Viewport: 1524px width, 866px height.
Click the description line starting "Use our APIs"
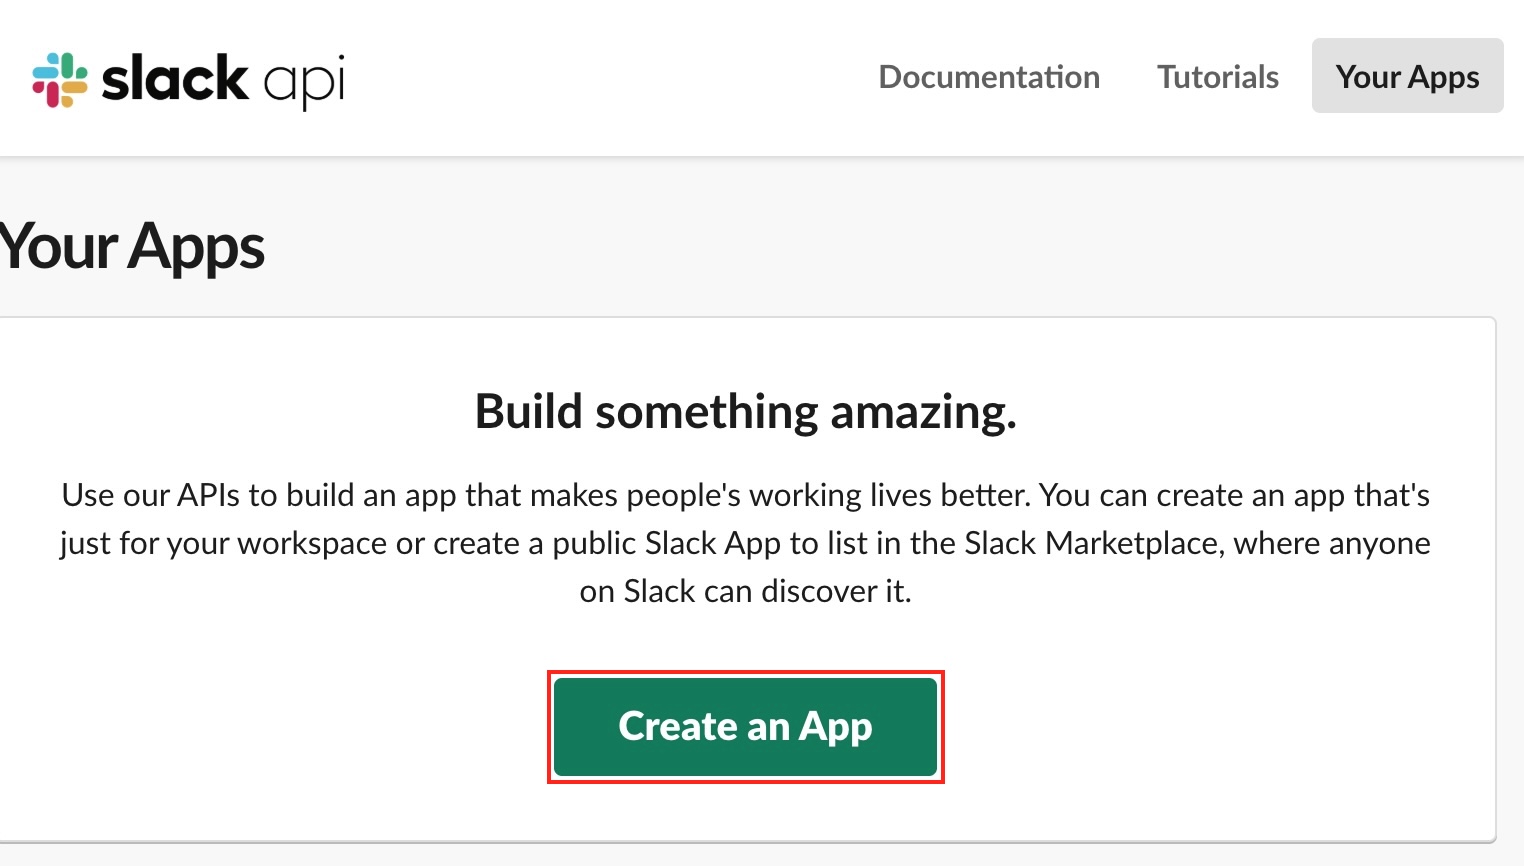coord(745,495)
